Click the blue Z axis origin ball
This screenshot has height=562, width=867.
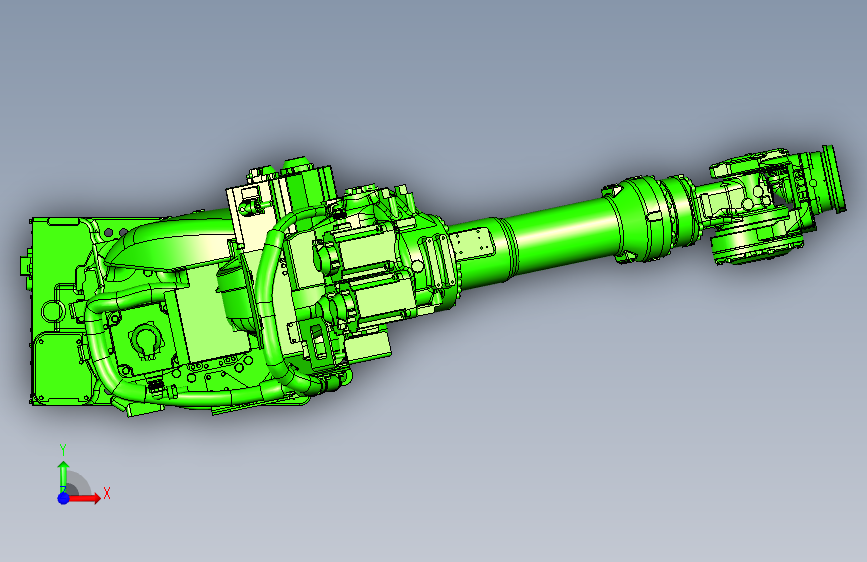pos(64,498)
